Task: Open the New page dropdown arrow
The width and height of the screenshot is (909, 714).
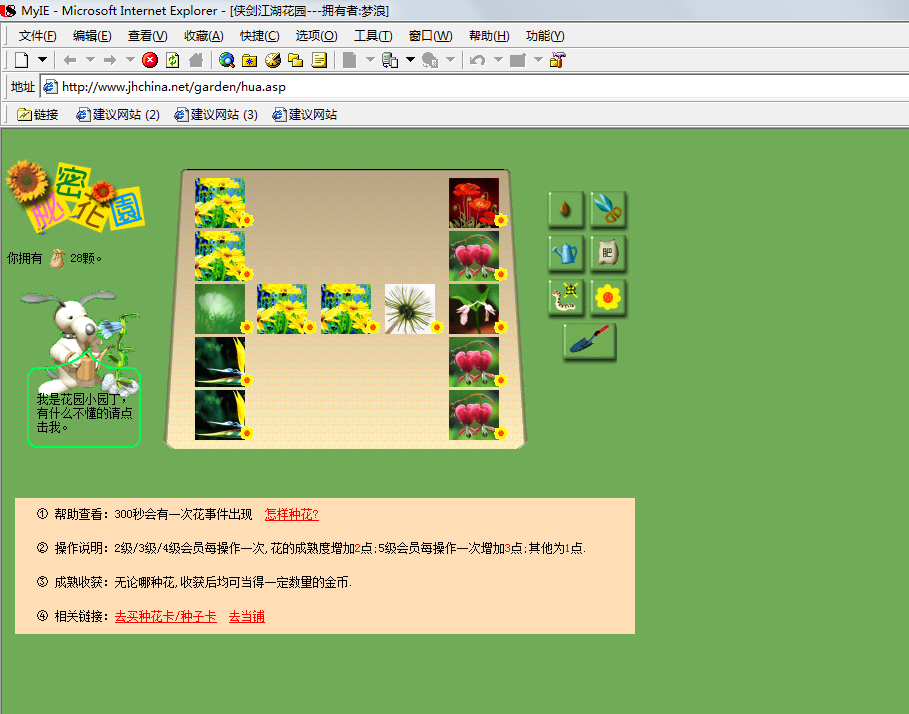Action: [42, 60]
